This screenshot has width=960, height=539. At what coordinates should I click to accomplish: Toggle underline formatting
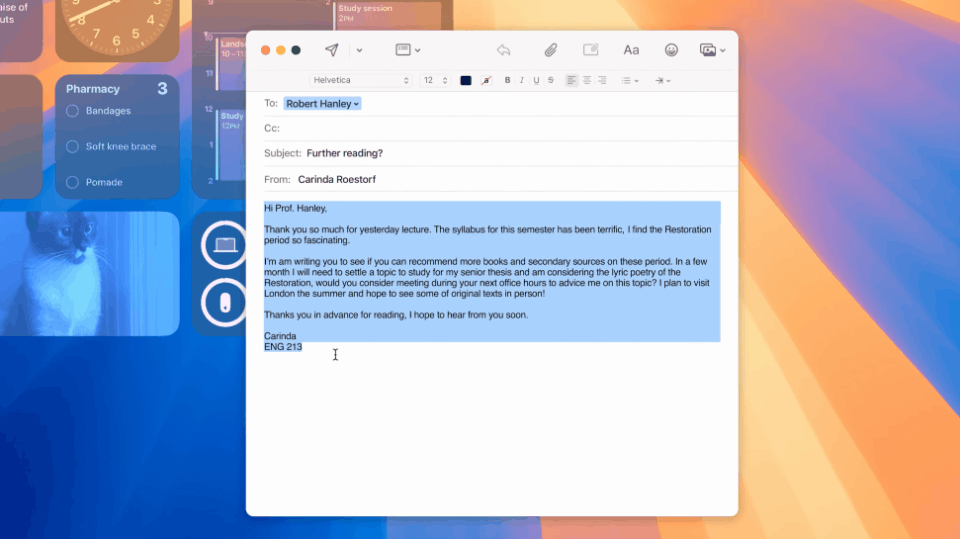pyautogui.click(x=536, y=80)
